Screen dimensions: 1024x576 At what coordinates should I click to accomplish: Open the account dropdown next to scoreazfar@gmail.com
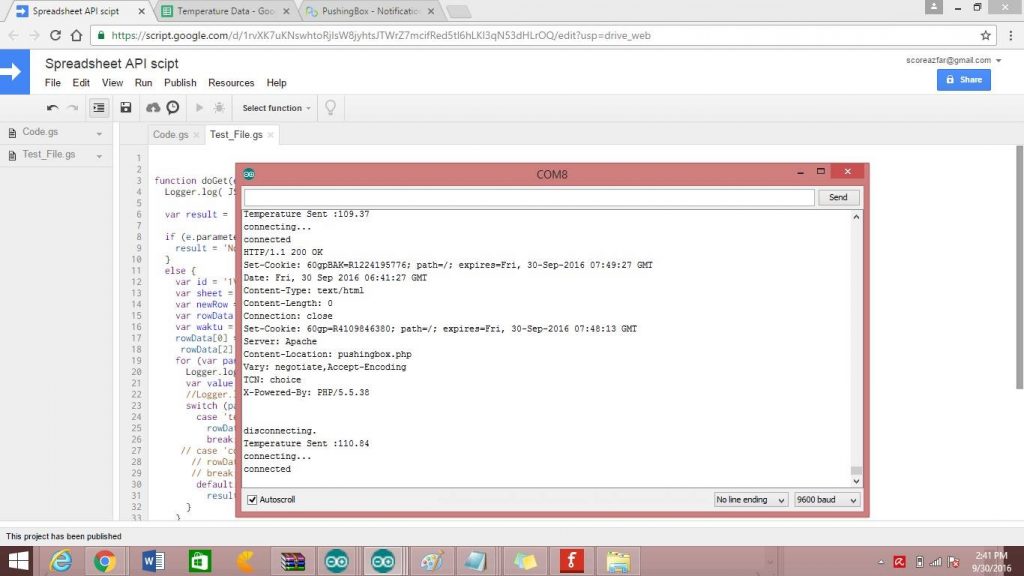coord(999,60)
